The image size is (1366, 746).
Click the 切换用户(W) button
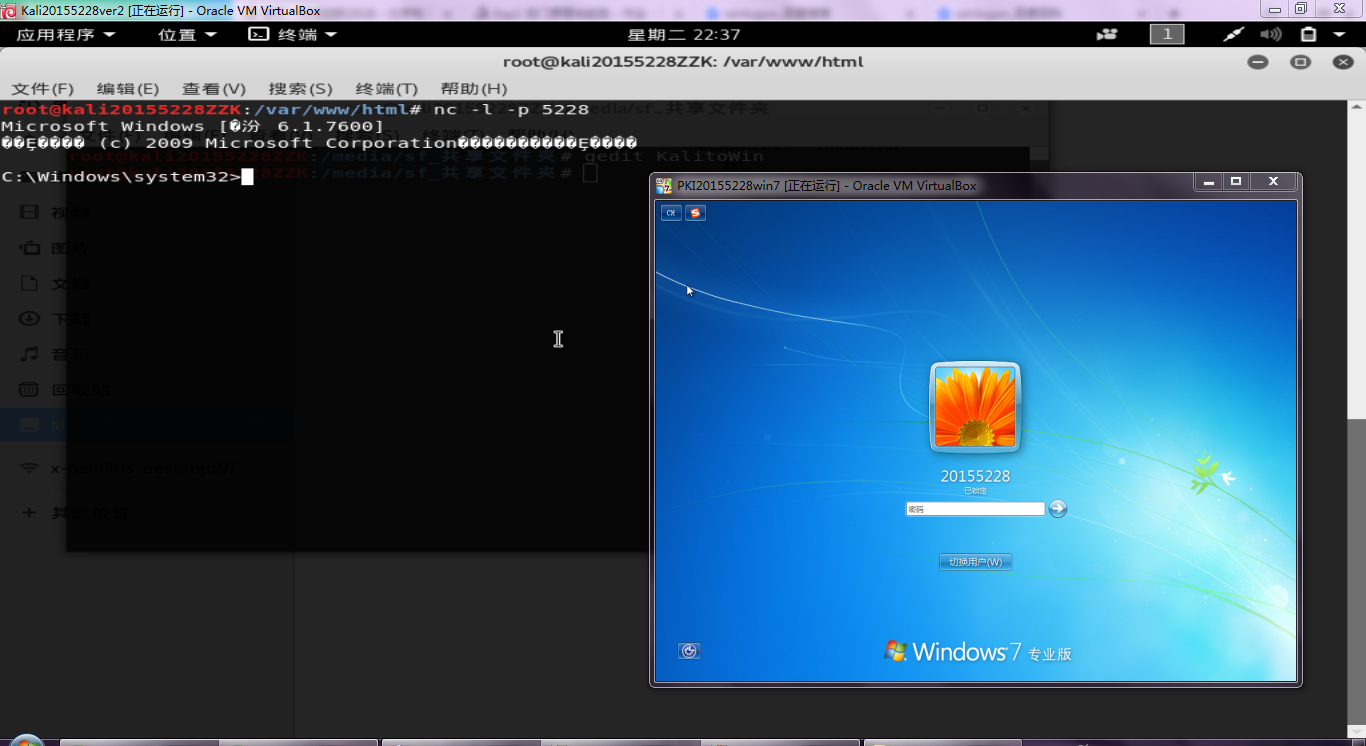coord(975,562)
